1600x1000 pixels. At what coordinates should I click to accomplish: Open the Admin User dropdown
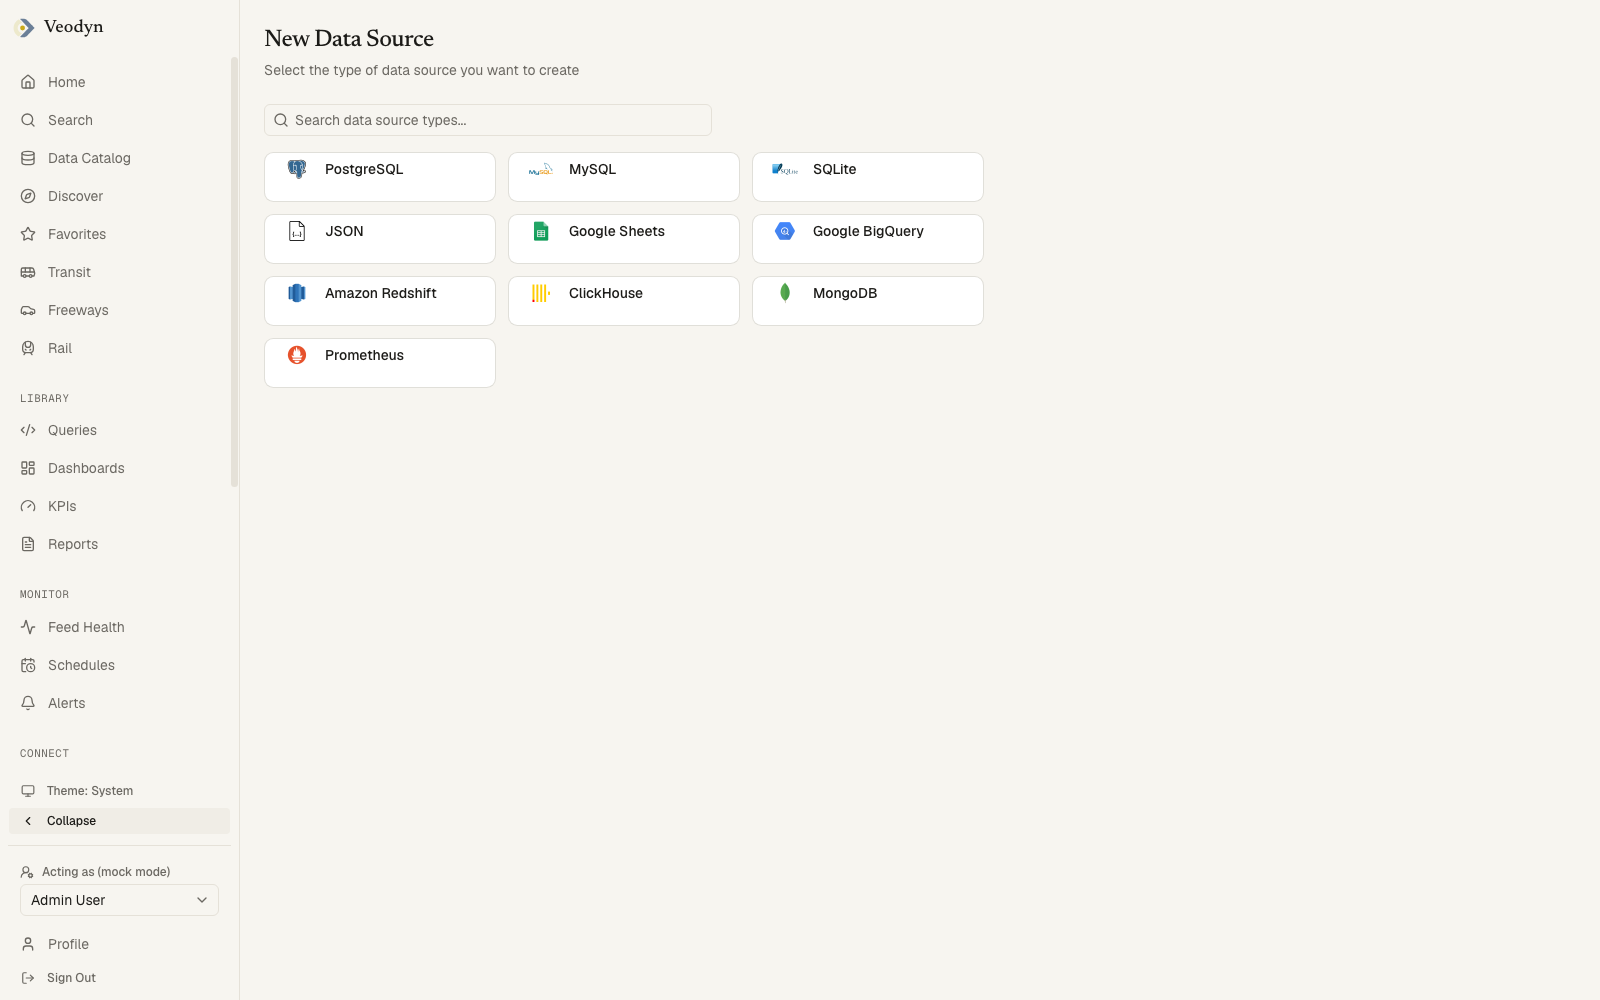[119, 900]
